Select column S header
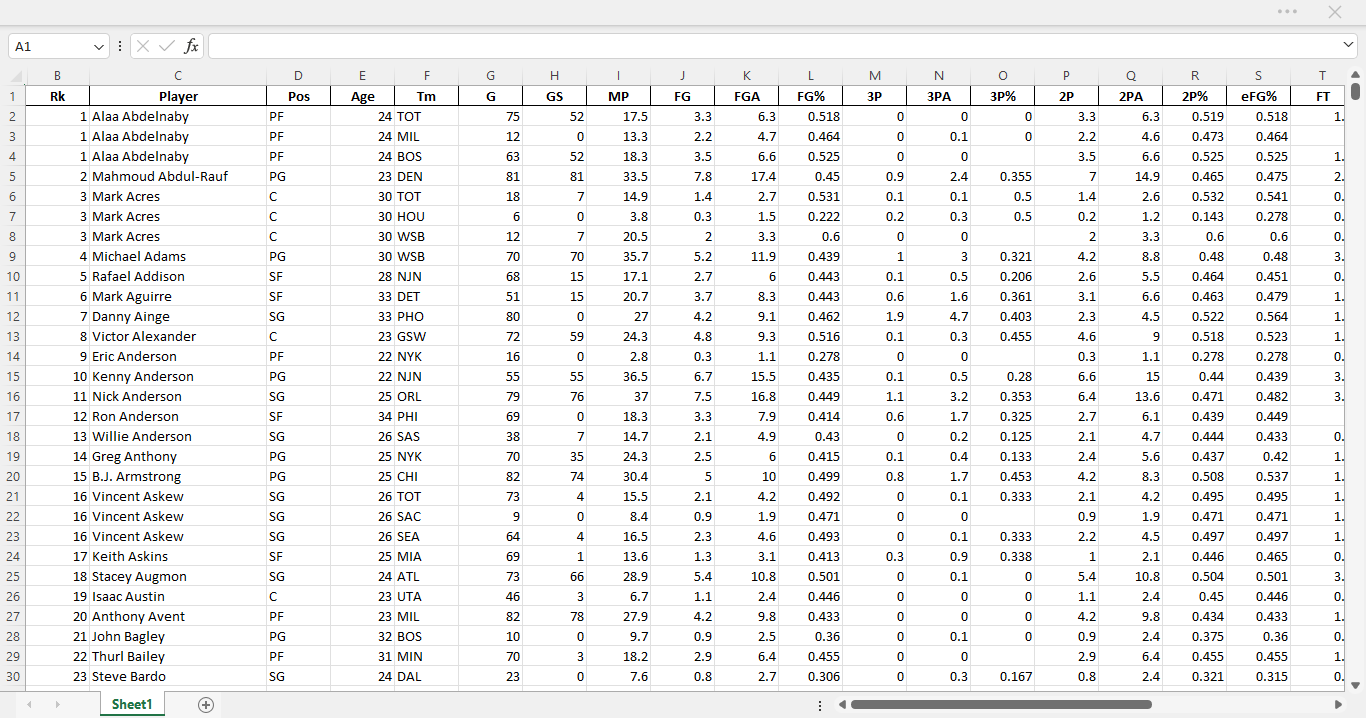 (1258, 76)
